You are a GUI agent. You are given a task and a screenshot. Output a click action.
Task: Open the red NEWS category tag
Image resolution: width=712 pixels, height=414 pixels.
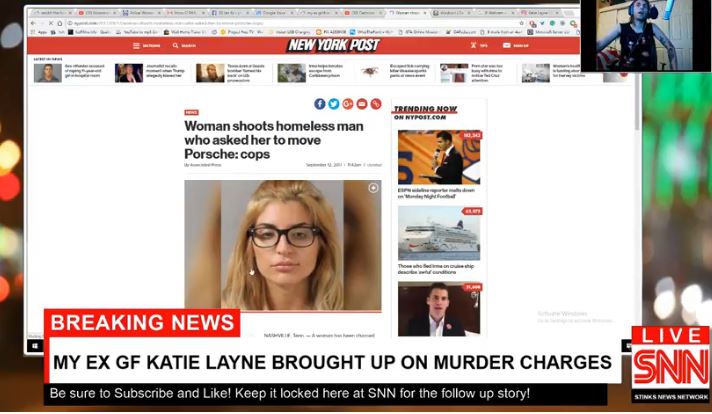191,112
